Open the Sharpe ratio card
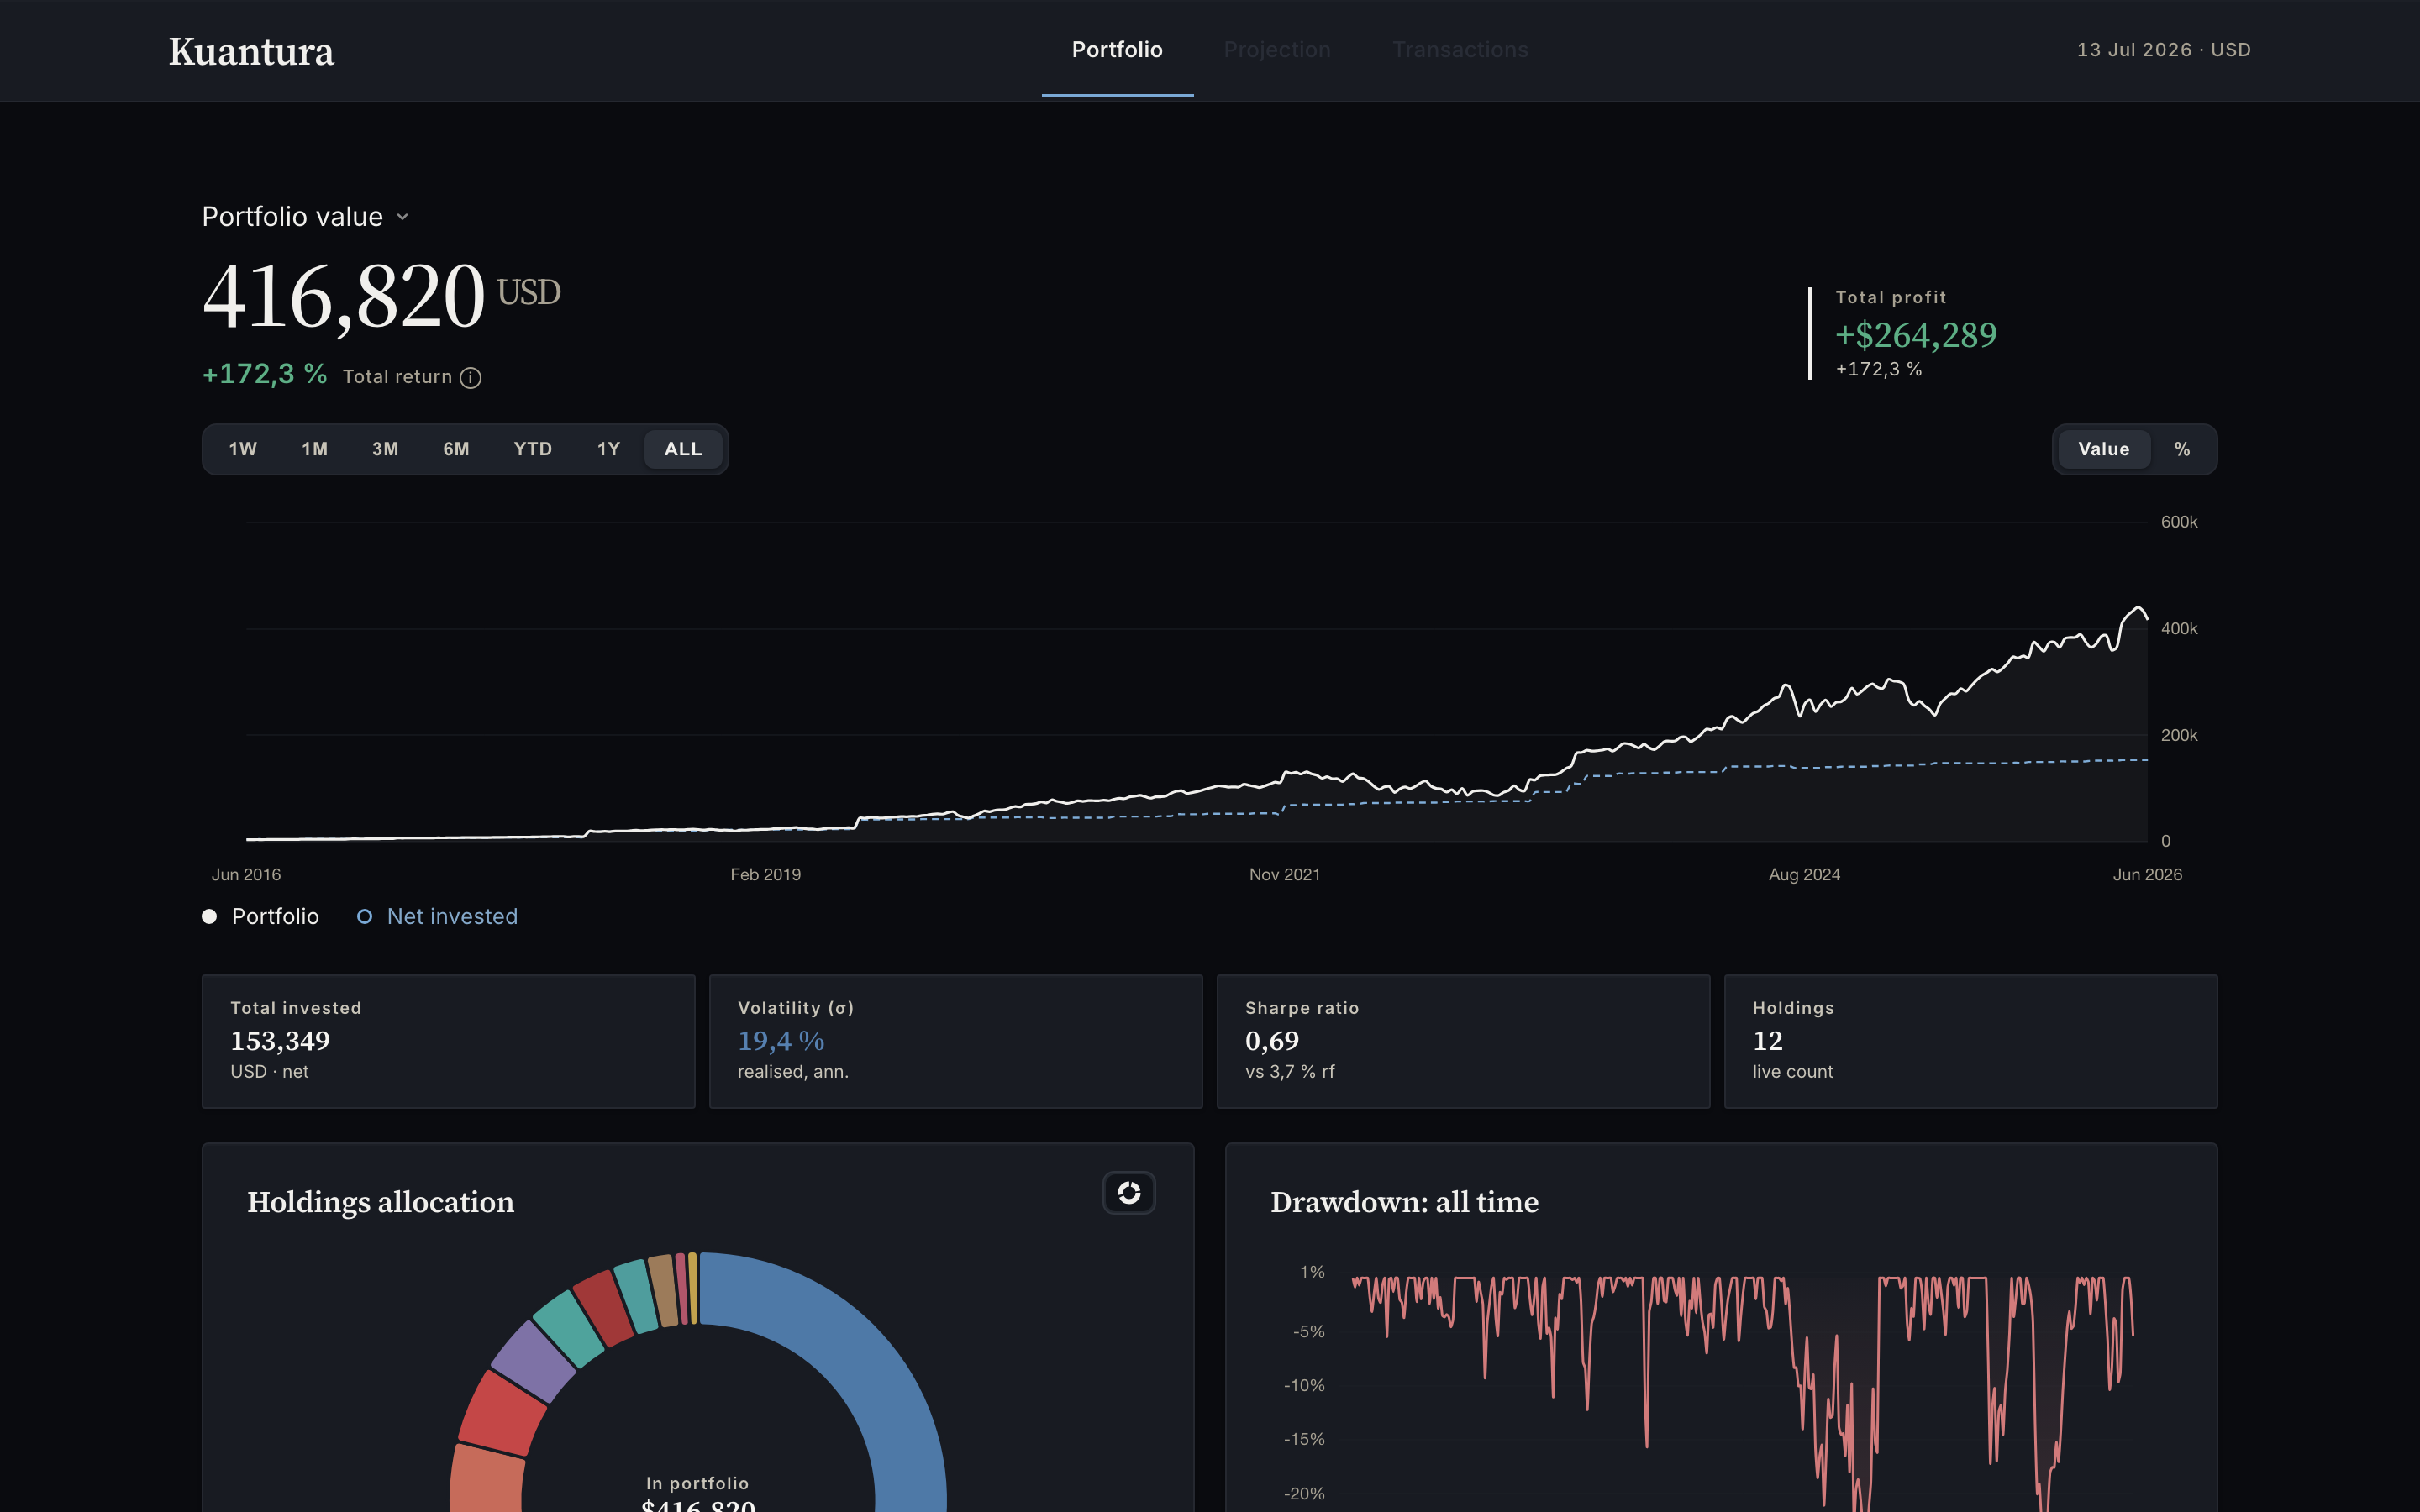2420x1512 pixels. pos(1463,1041)
